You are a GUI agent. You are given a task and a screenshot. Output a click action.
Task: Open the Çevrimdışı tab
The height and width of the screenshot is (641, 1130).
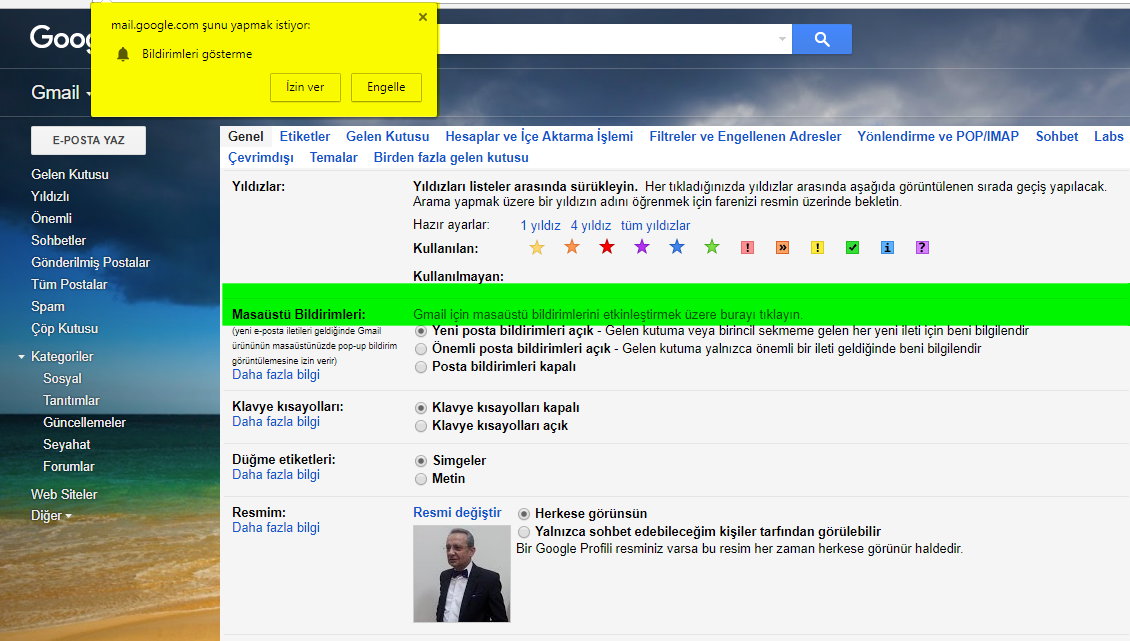(261, 157)
